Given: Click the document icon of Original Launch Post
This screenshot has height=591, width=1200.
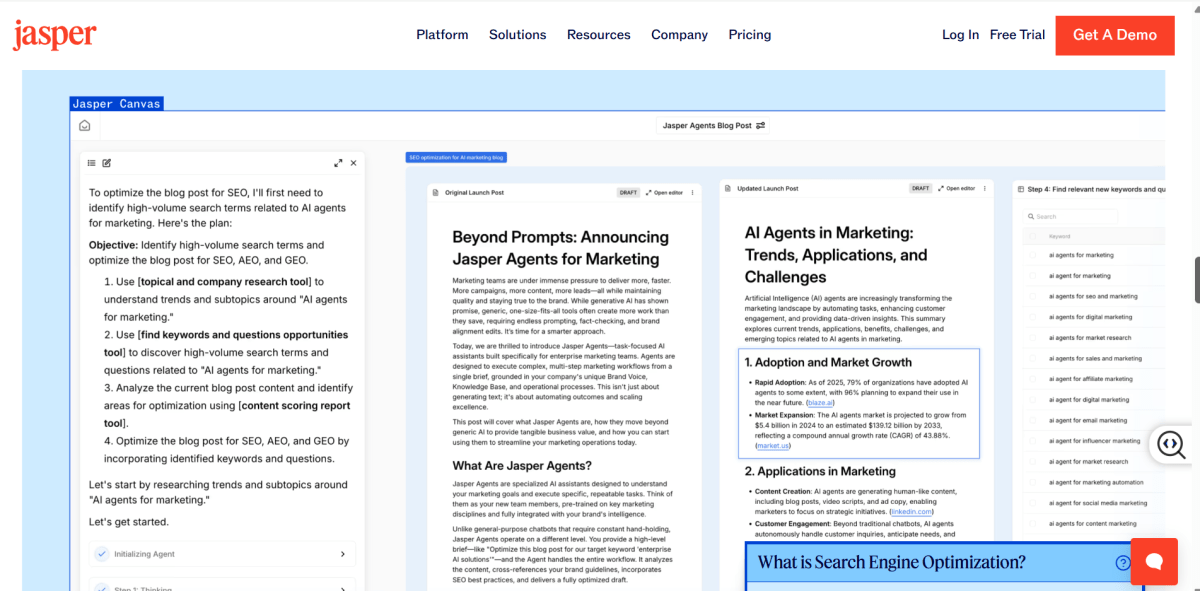Looking at the screenshot, I should pyautogui.click(x=436, y=192).
